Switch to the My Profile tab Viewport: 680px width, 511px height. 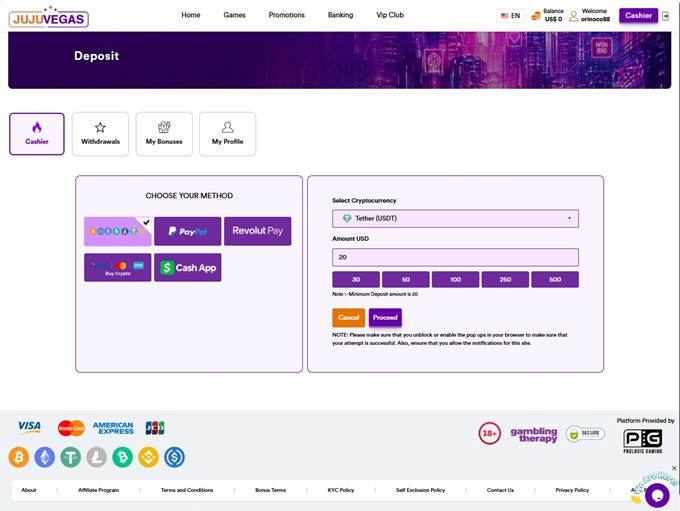pyautogui.click(x=227, y=134)
